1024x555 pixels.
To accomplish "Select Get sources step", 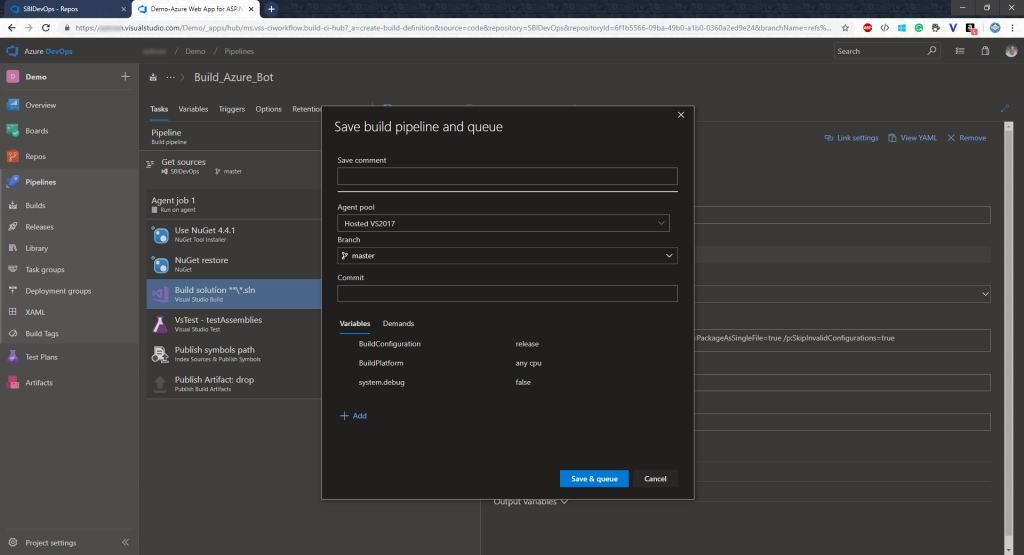I will pos(233,166).
